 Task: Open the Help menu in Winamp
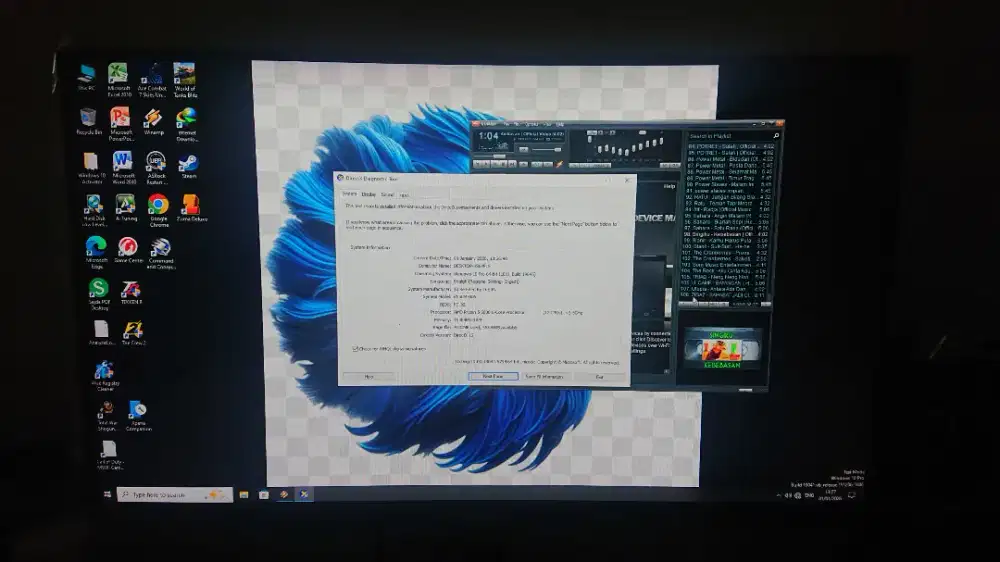coord(560,124)
